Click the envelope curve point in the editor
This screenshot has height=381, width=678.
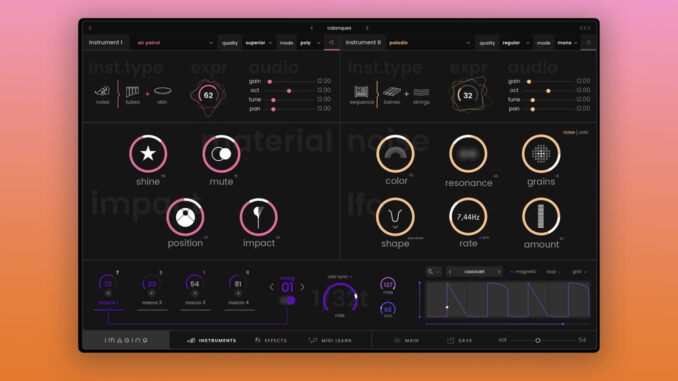tap(447, 307)
